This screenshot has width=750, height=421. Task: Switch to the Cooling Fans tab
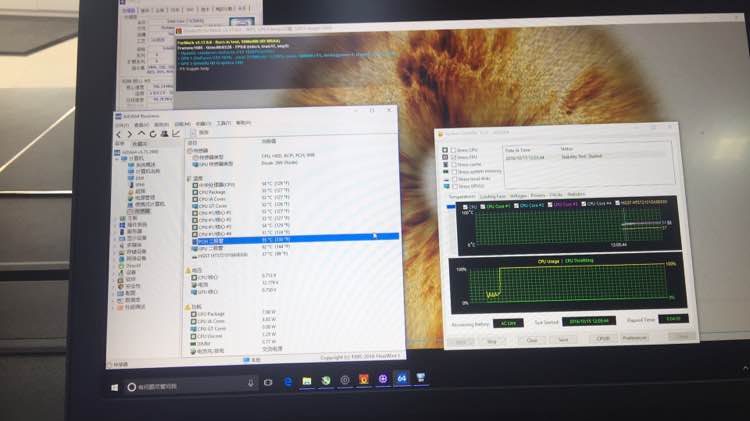(493, 197)
